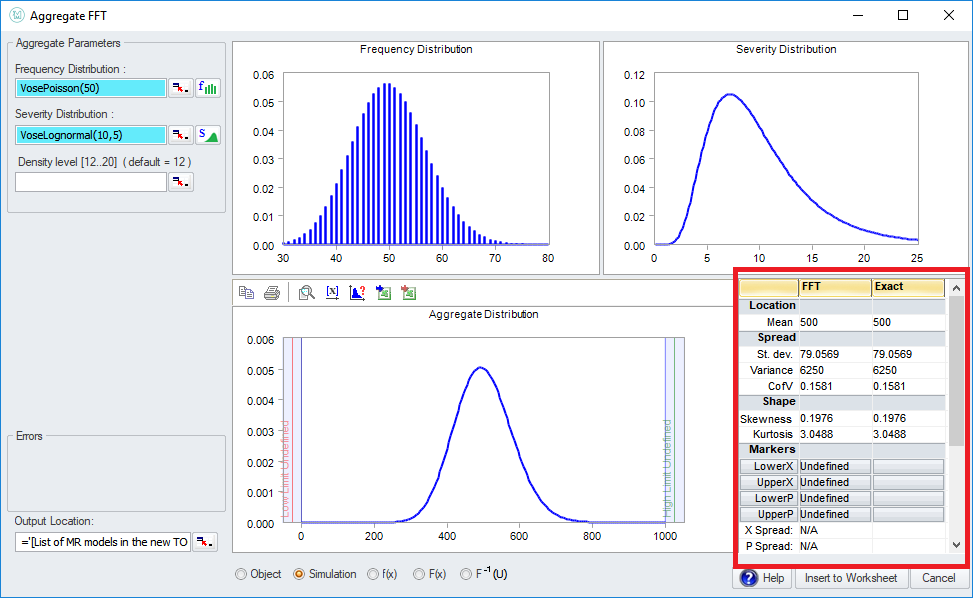973x598 pixels.
Task: Click Insert to Worksheet
Action: pos(851,578)
